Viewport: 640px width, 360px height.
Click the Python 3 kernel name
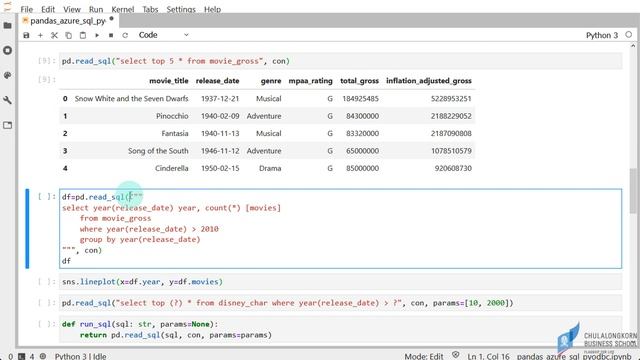(x=602, y=35)
